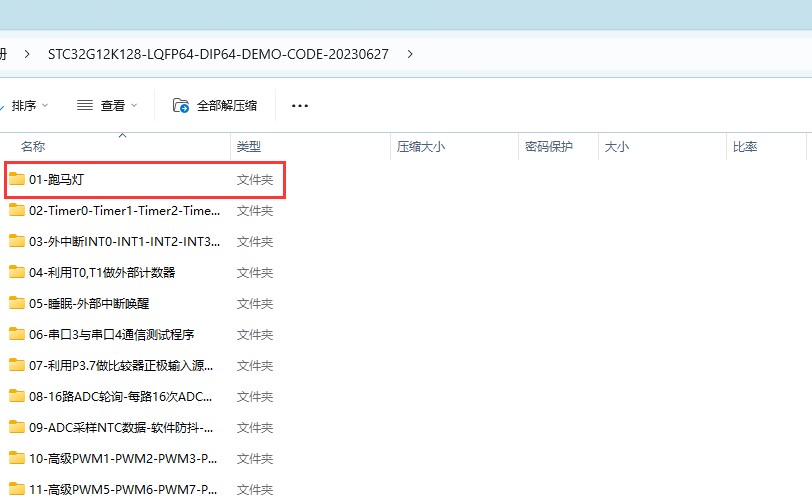Expand breadcrumb chevron before STC32G12K128 folder name
The width and height of the screenshot is (812, 496).
pyautogui.click(x=27, y=54)
